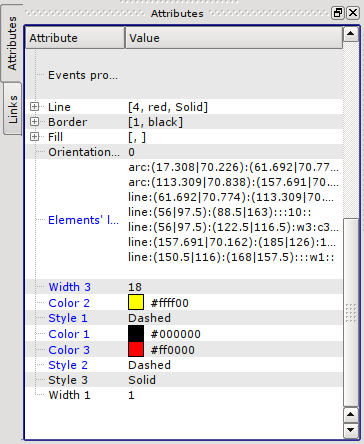364x444 pixels.
Task: Click element line arc:(17.308|70.226)
Action: pos(233,167)
